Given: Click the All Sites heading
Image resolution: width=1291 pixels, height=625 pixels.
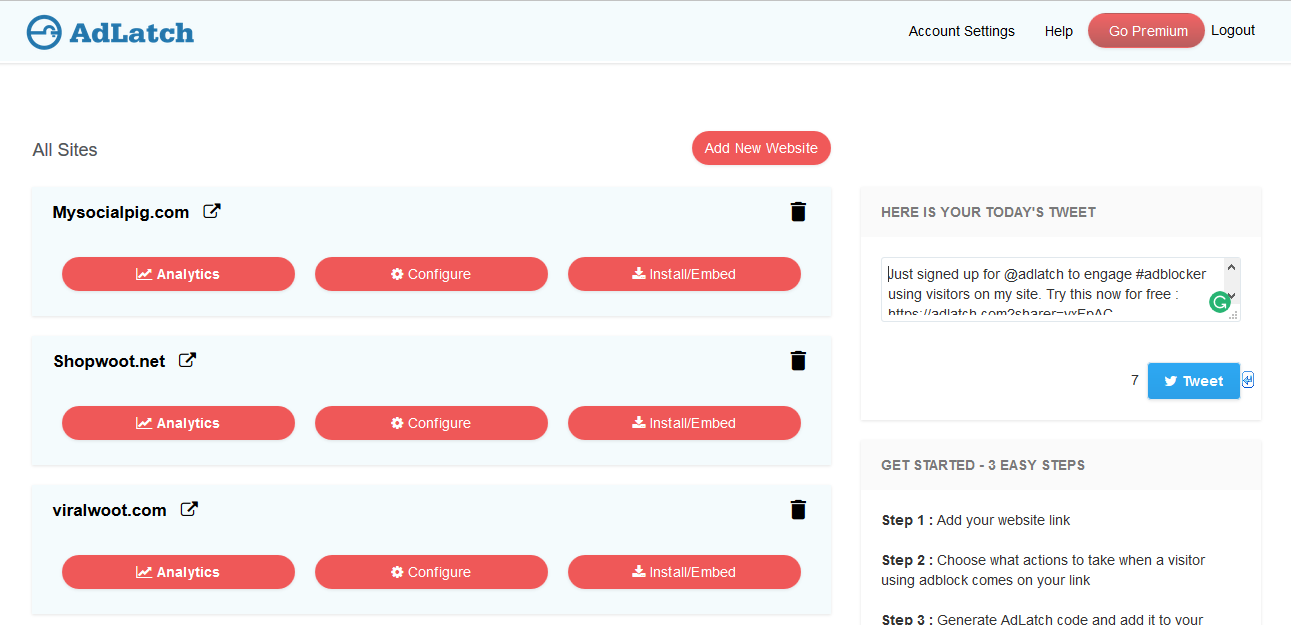Looking at the screenshot, I should [65, 150].
